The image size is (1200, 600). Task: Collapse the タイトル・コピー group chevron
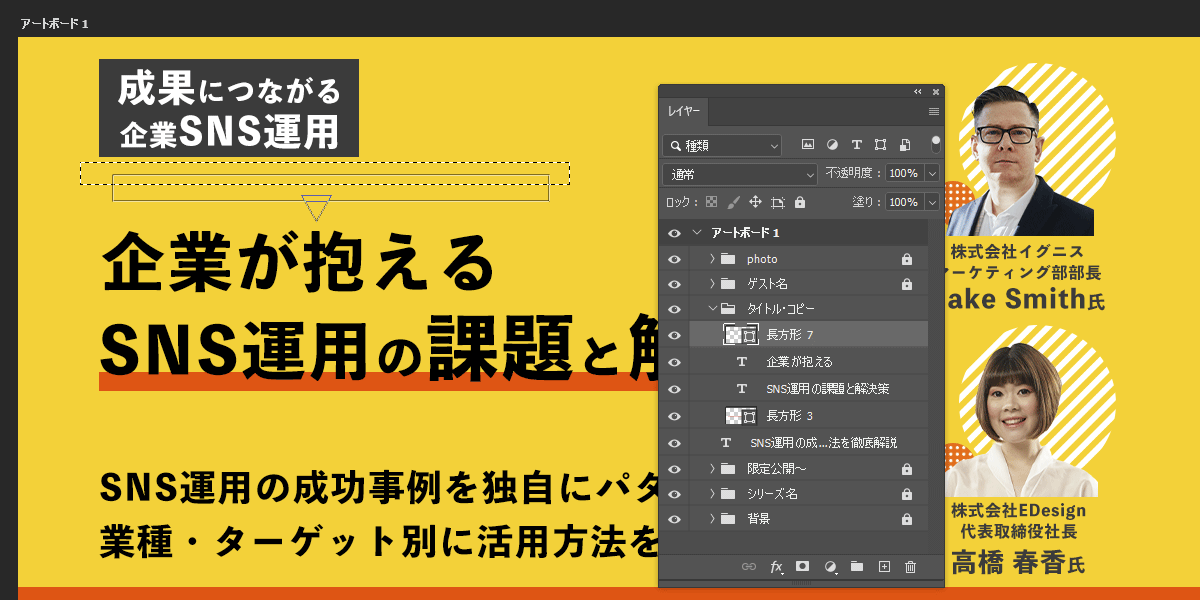pos(712,309)
